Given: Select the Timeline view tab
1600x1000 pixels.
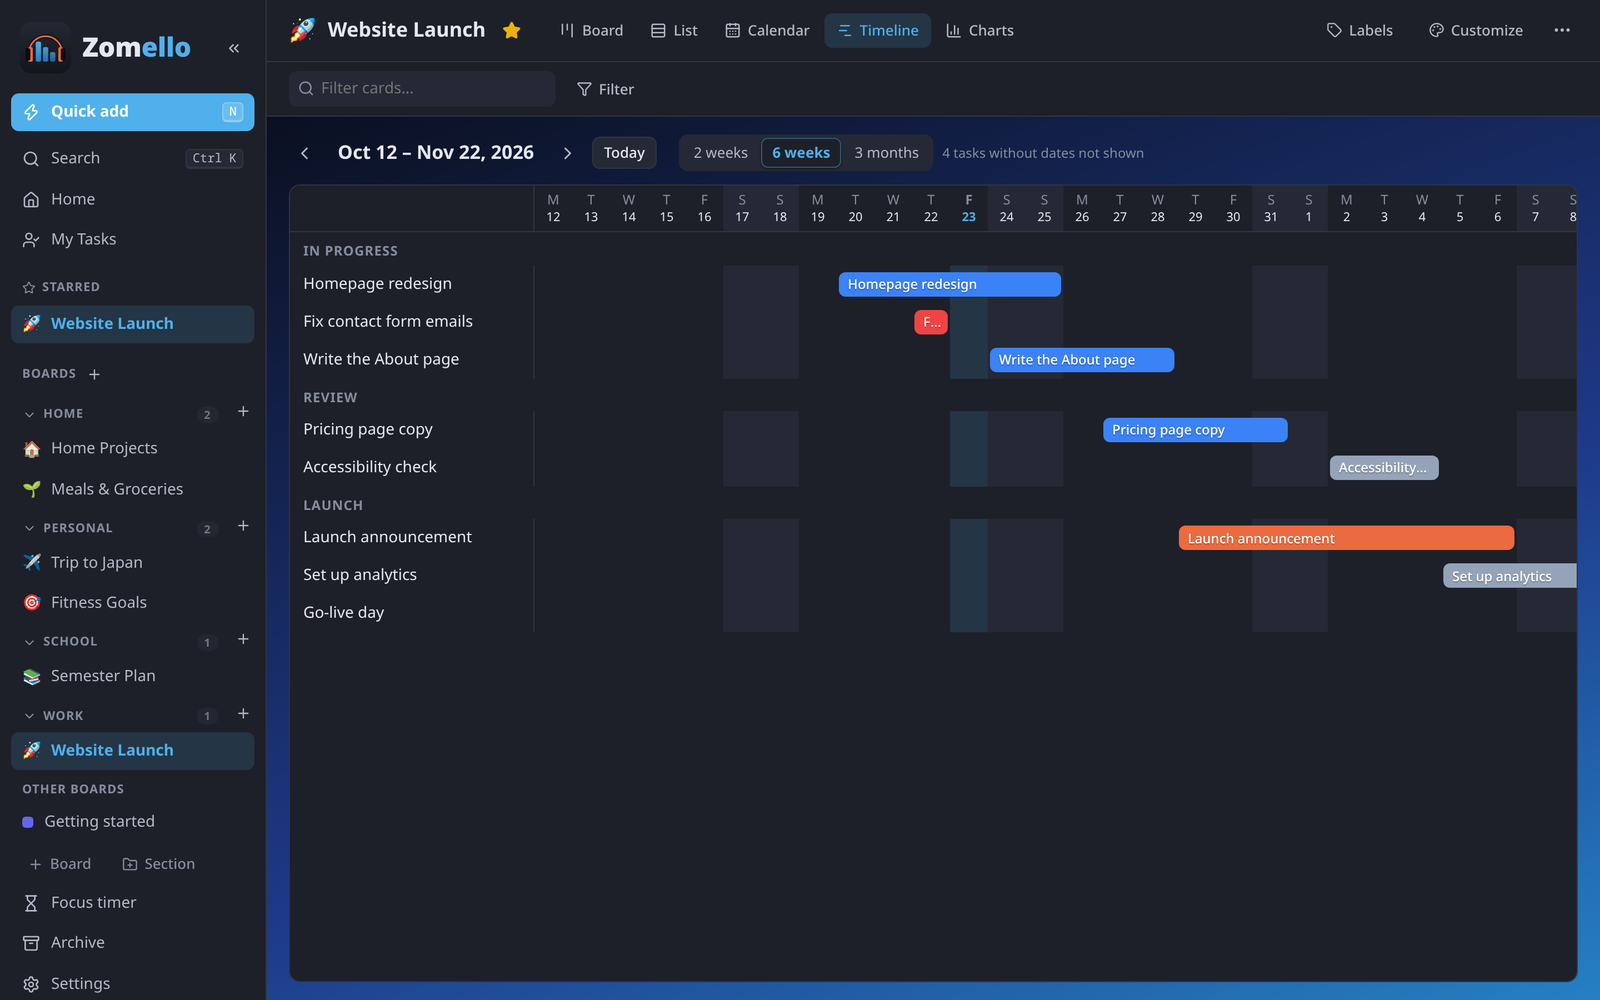Looking at the screenshot, I should click(x=878, y=31).
